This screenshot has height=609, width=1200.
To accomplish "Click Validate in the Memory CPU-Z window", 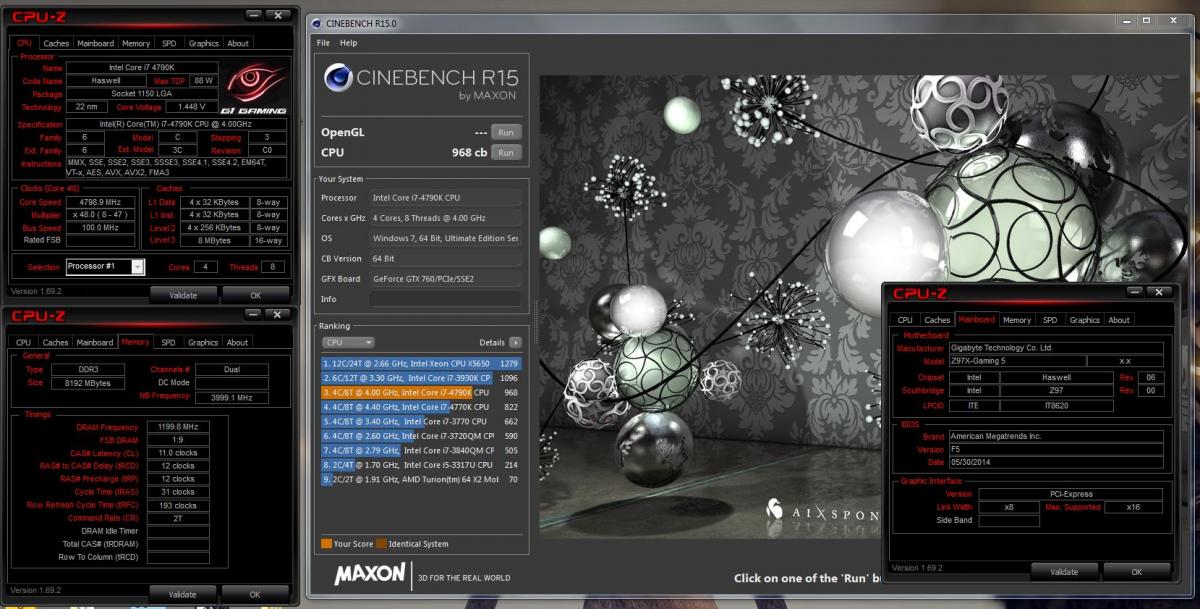I will click(x=183, y=594).
